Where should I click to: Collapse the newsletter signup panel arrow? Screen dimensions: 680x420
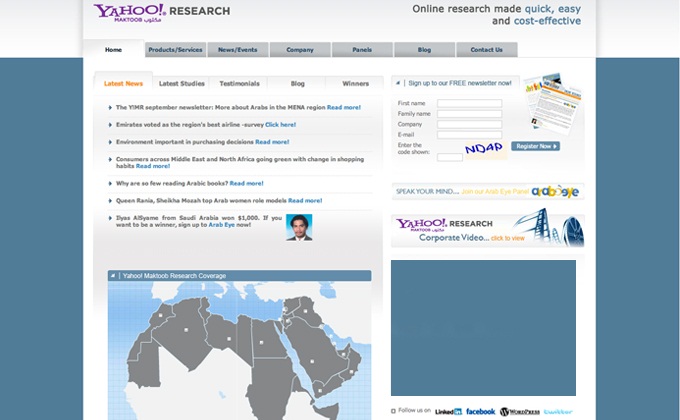[x=398, y=83]
